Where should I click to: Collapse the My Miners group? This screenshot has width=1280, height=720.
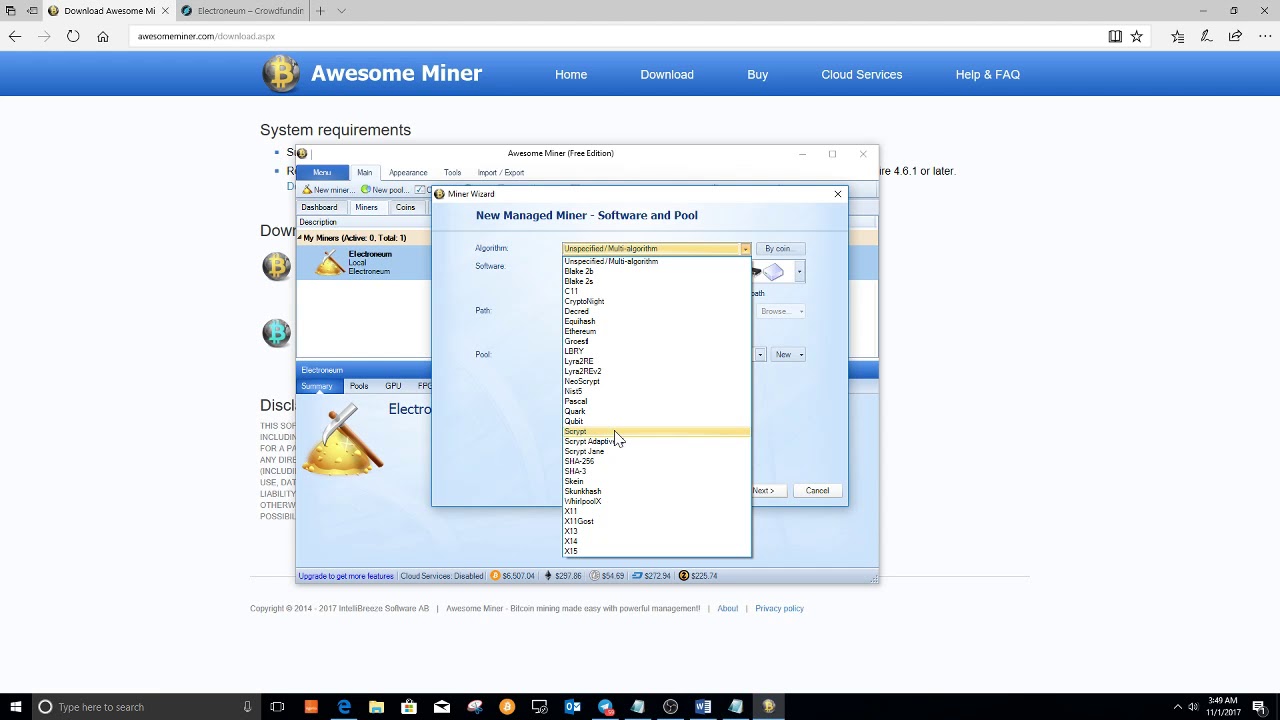(299, 238)
